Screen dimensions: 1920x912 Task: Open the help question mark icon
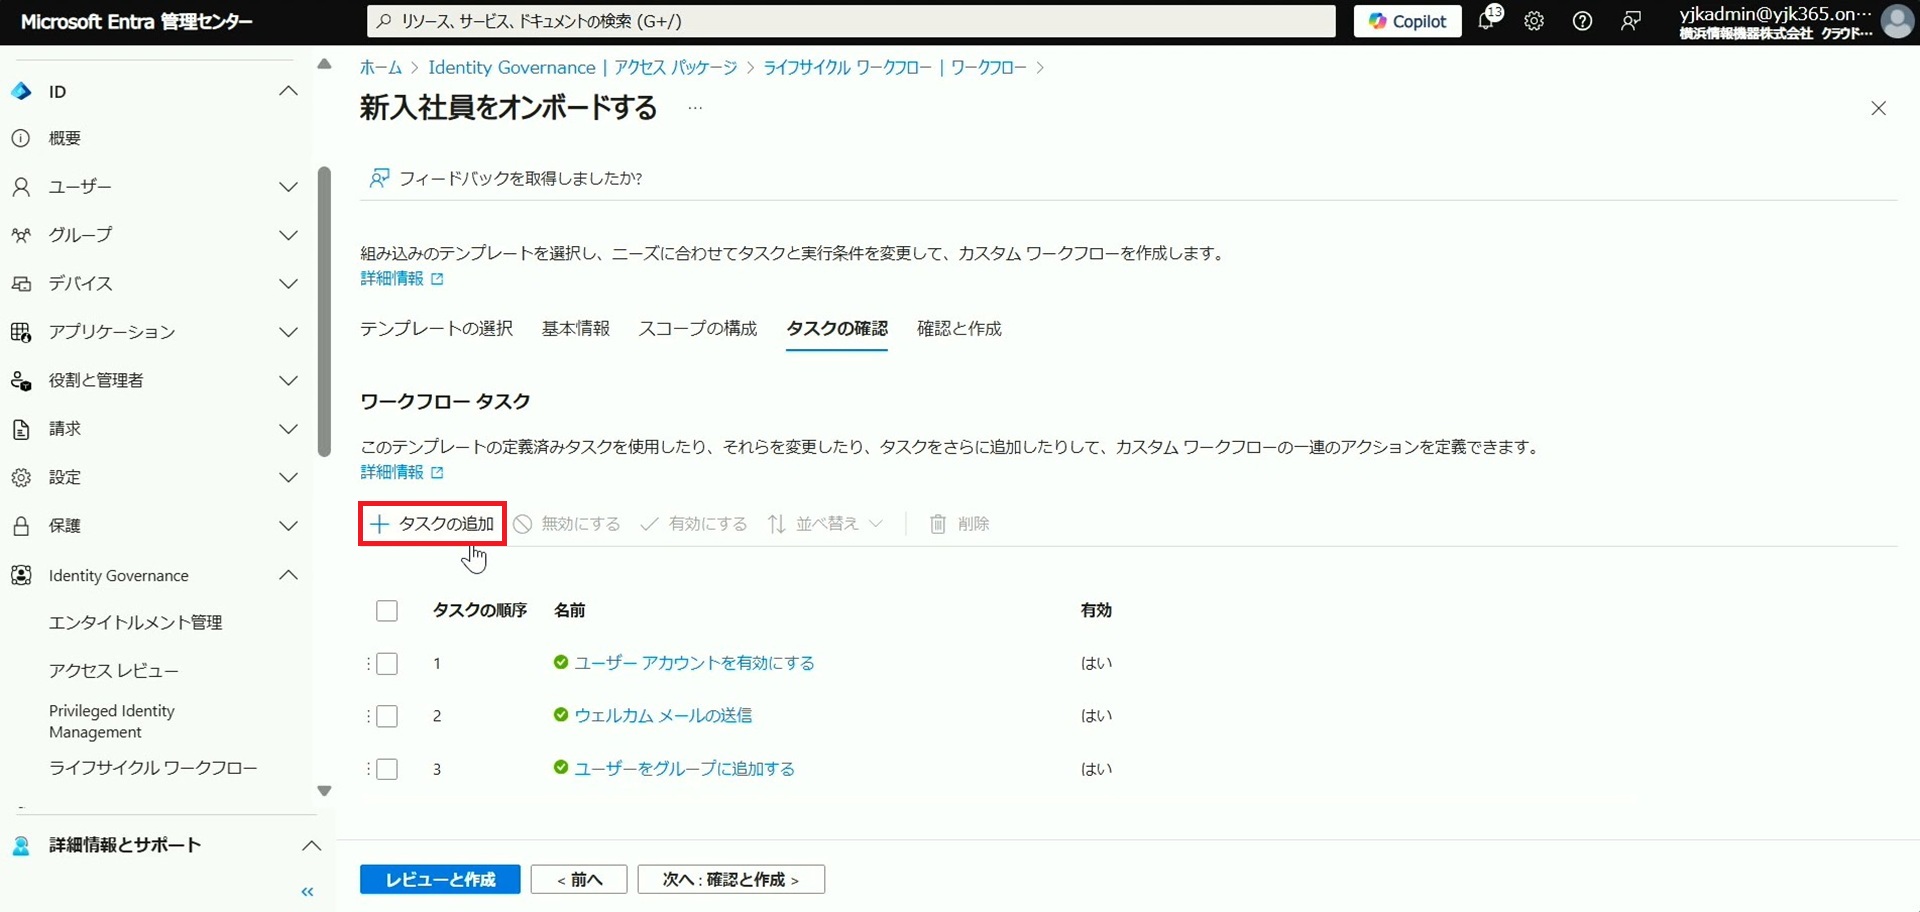click(x=1582, y=21)
